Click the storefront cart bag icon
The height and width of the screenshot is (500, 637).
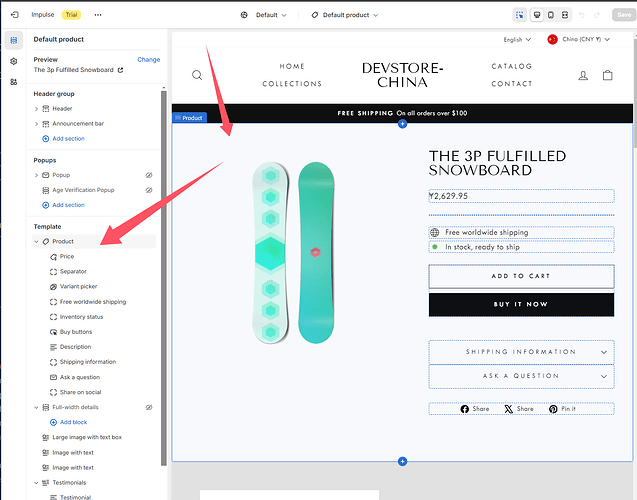pyautogui.click(x=607, y=75)
